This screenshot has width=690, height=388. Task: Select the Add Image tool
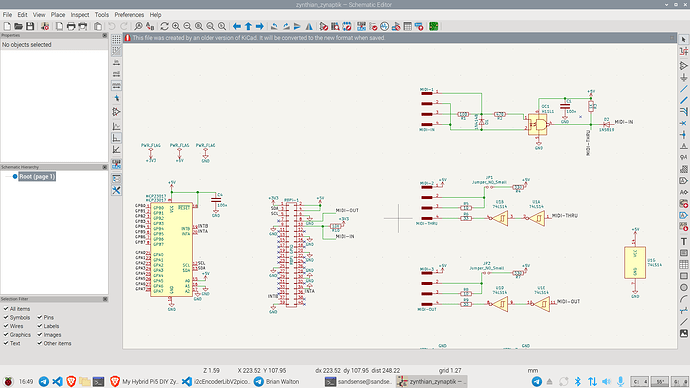[683, 333]
